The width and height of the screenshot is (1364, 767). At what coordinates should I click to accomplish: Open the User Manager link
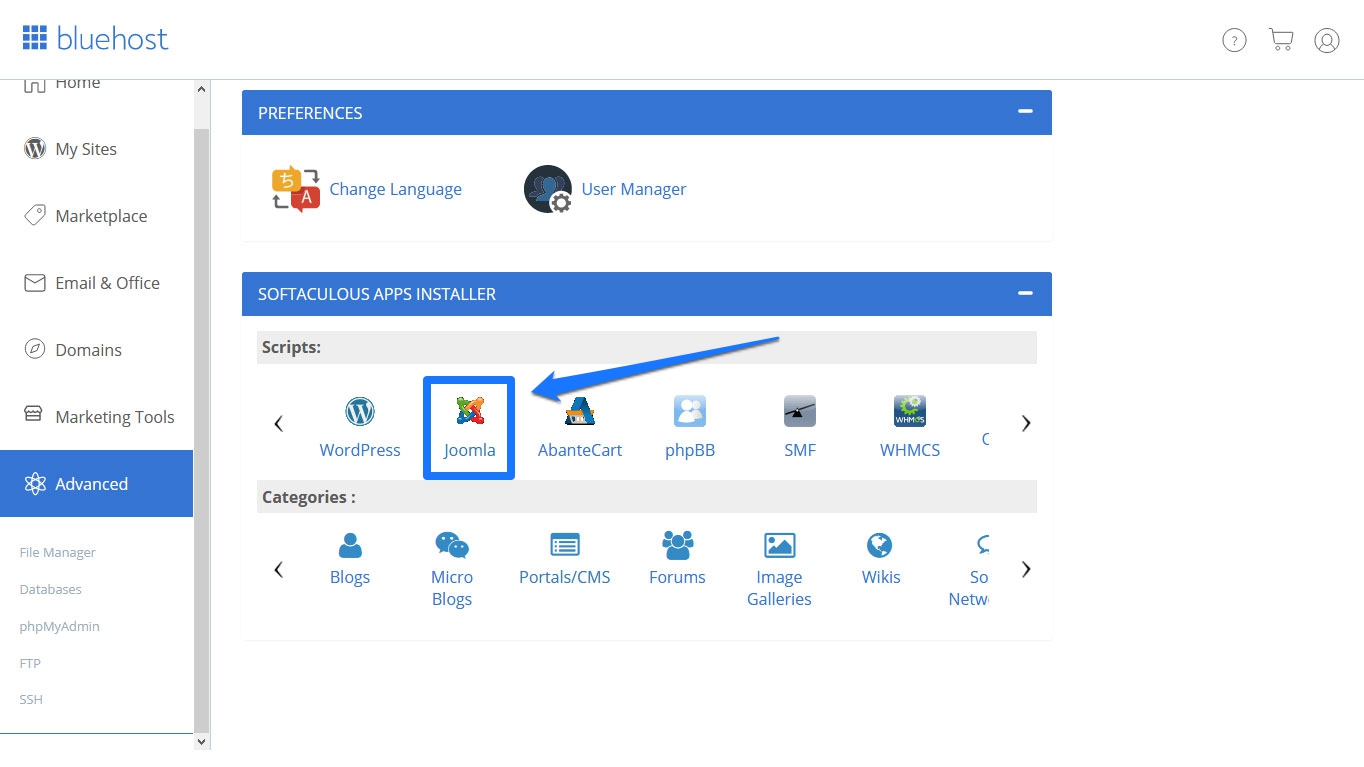[x=634, y=189]
